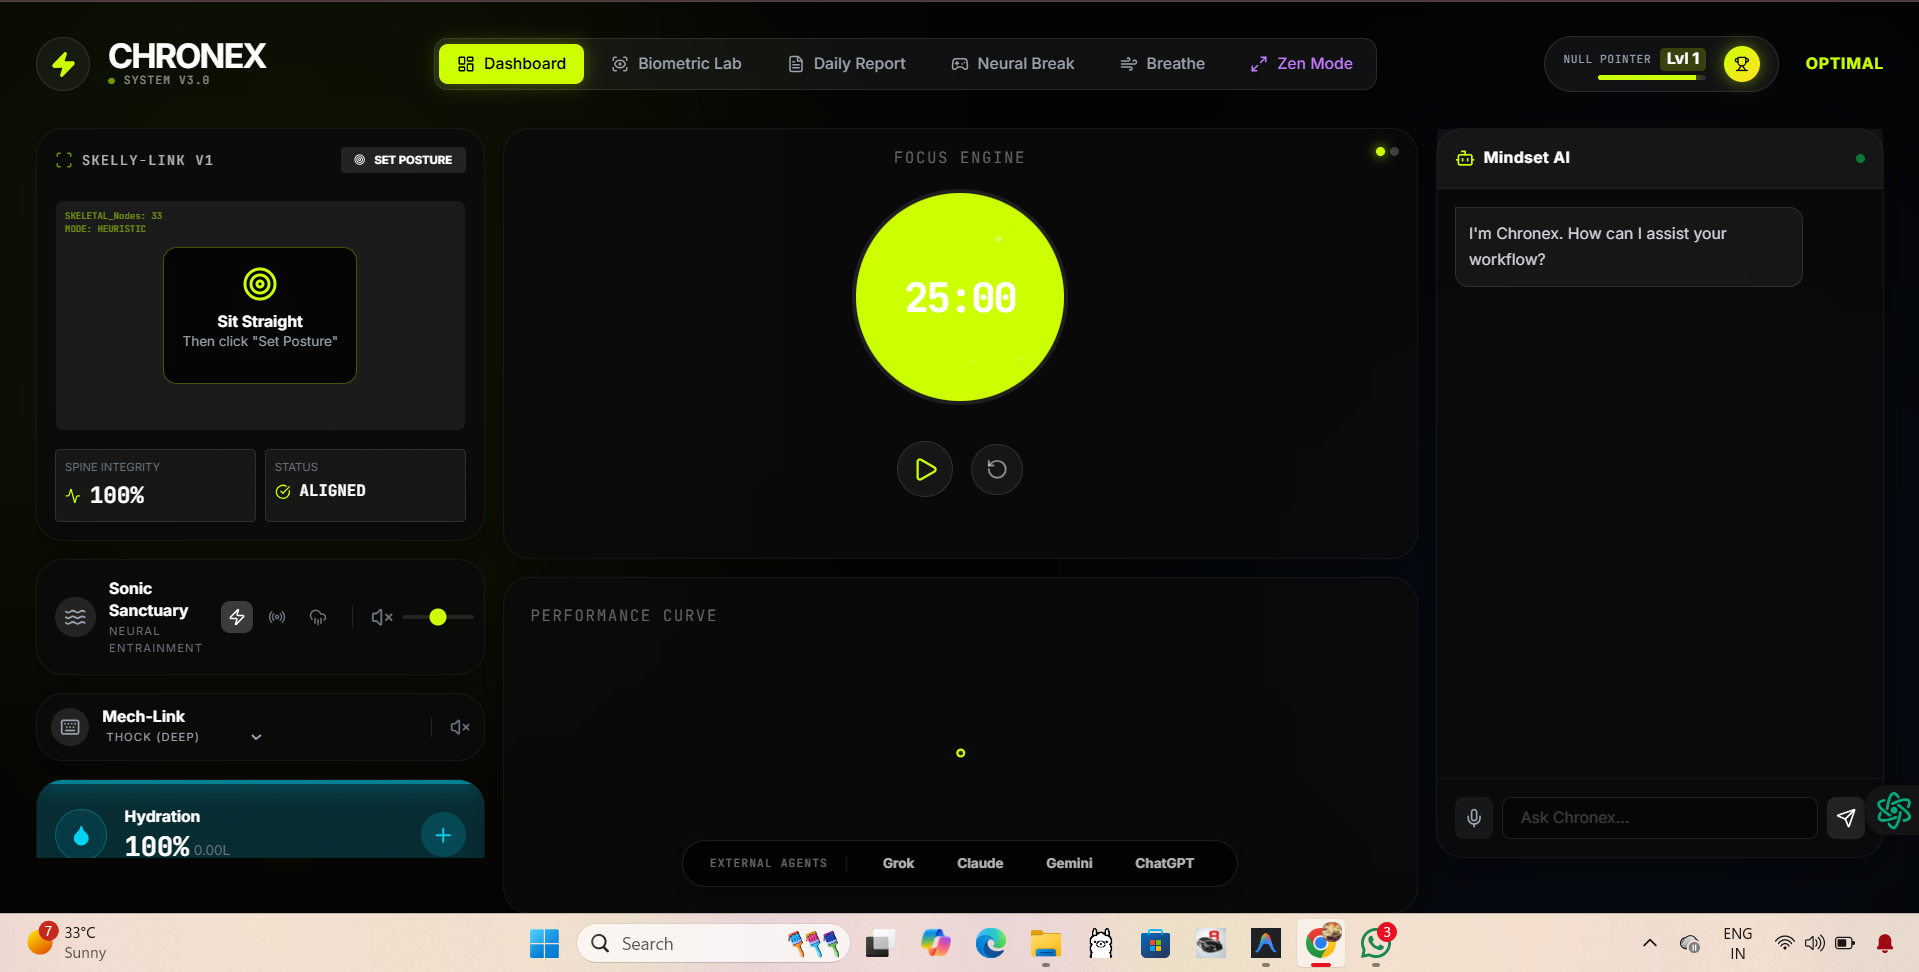
Task: Add water with the Hydration plus button
Action: [443, 835]
